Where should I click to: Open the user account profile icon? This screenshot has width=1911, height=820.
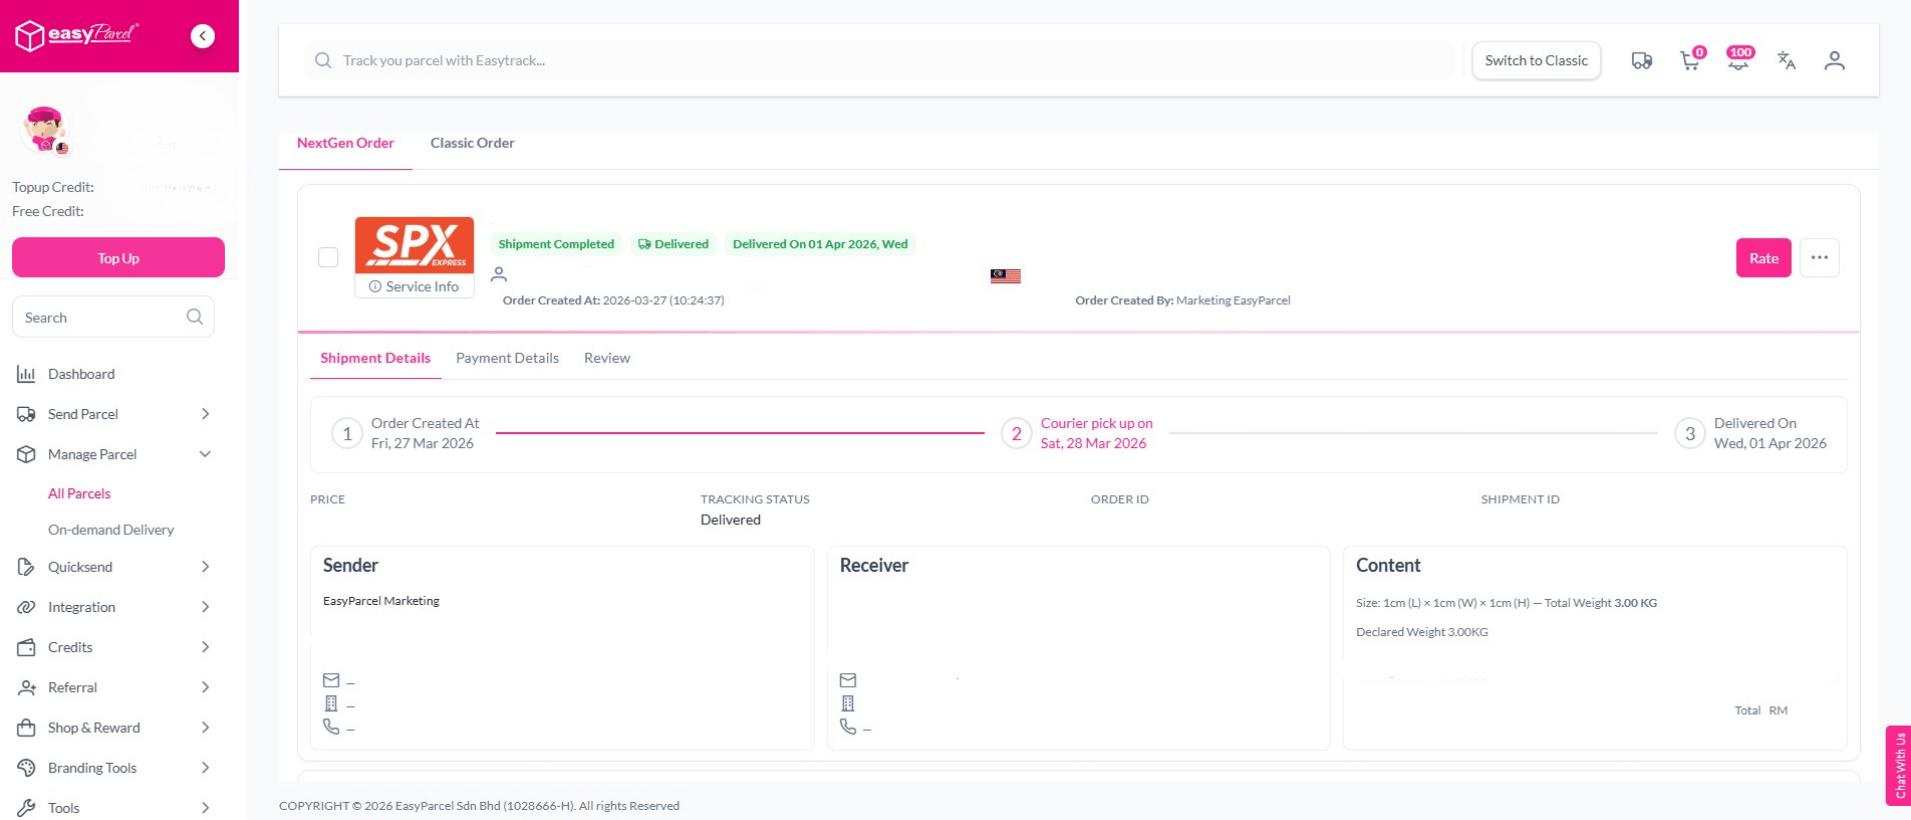(x=1834, y=61)
